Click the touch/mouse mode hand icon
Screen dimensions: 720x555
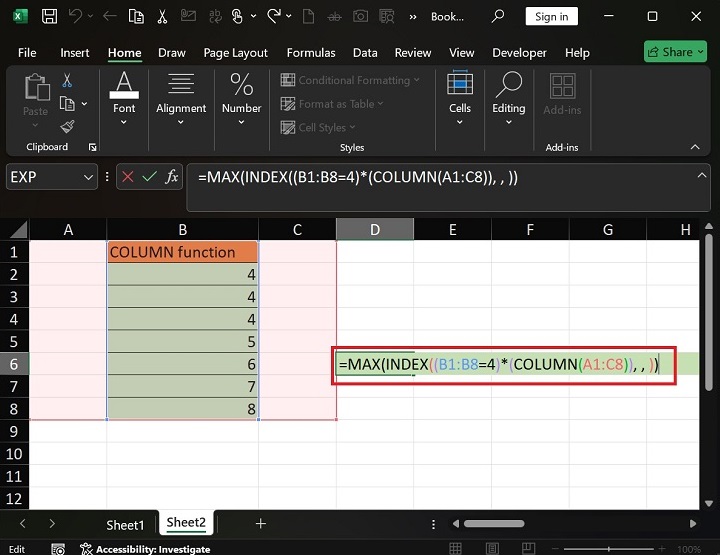[x=237, y=17]
